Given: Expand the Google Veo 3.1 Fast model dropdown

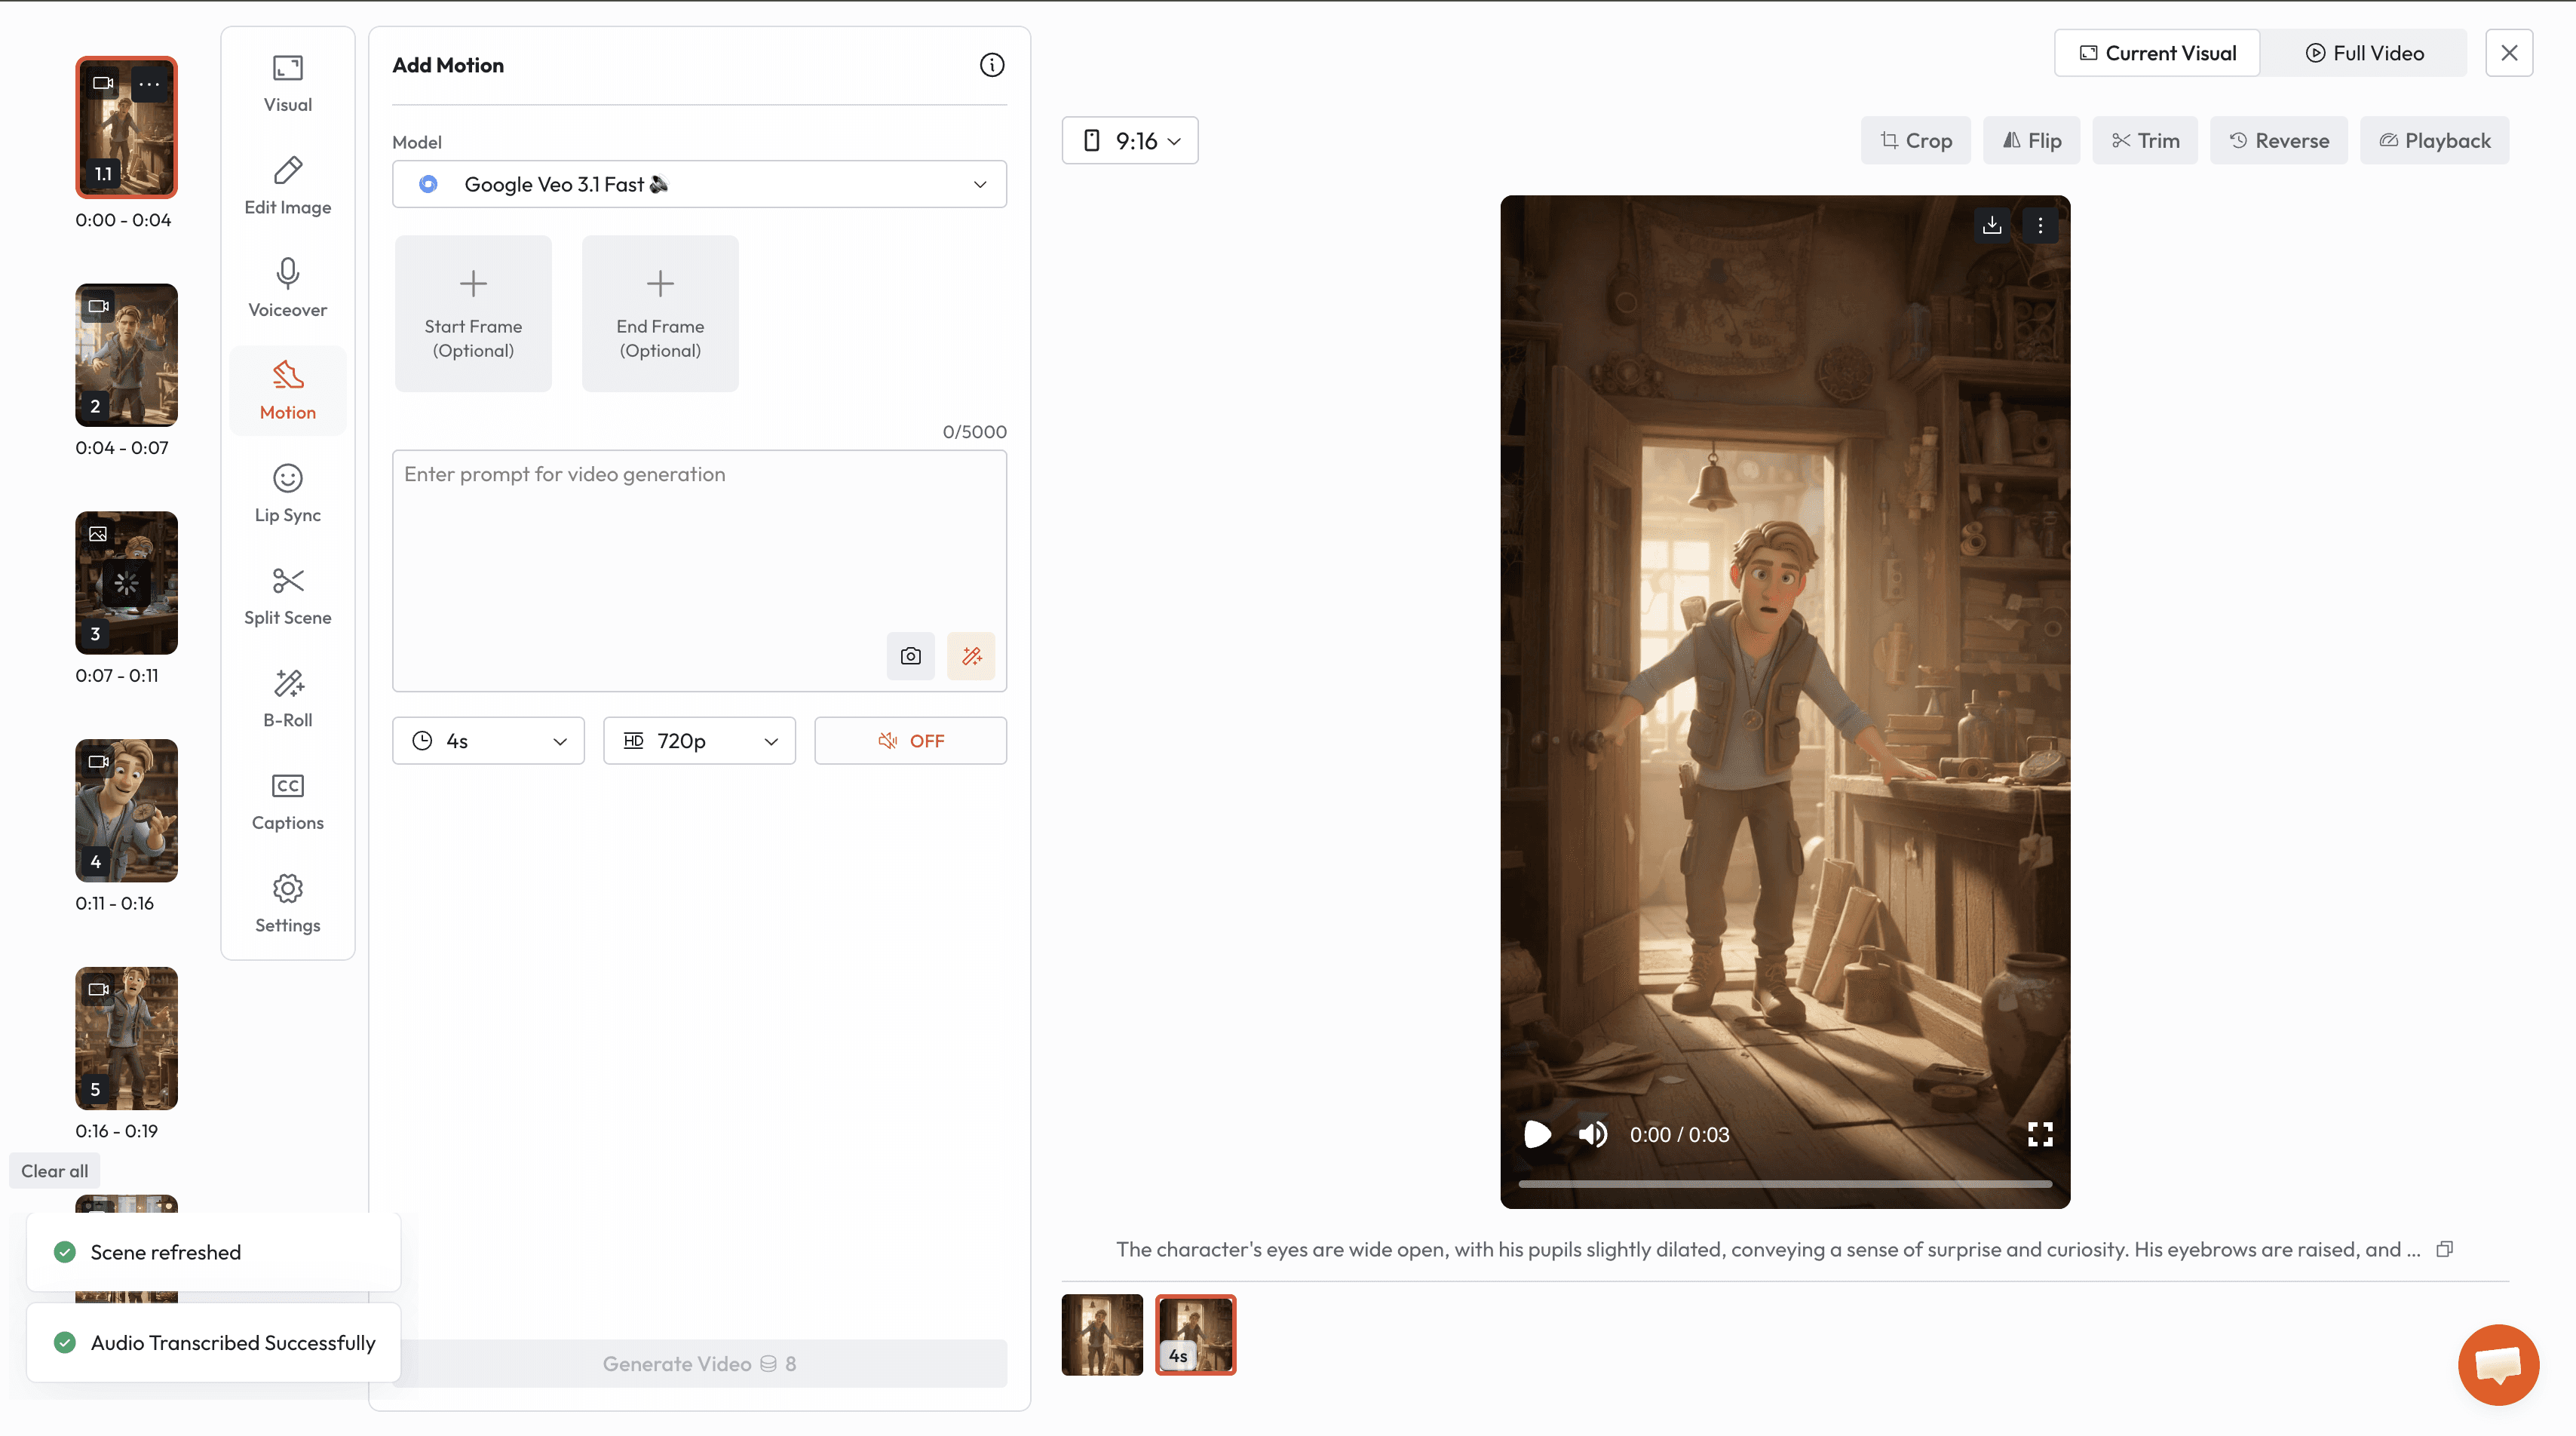Looking at the screenshot, I should (x=699, y=184).
